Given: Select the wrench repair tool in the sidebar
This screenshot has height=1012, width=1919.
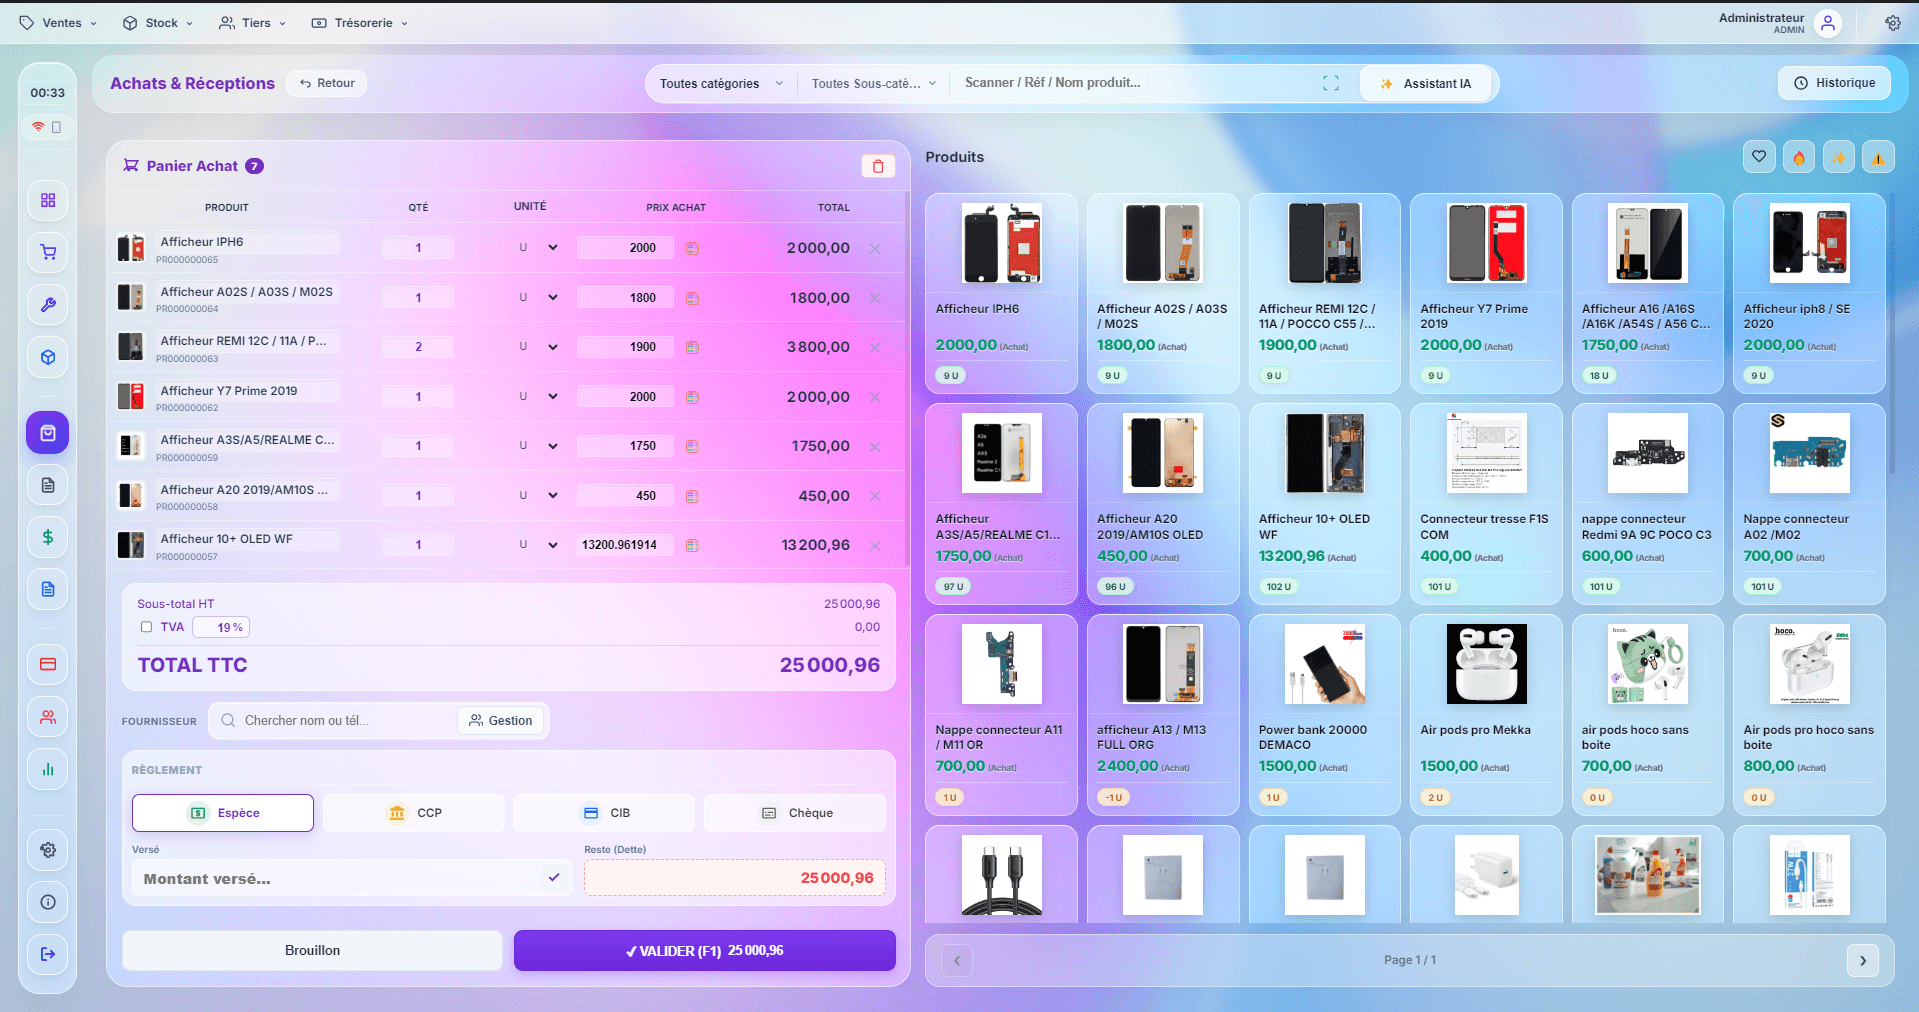Looking at the screenshot, I should coord(47,305).
